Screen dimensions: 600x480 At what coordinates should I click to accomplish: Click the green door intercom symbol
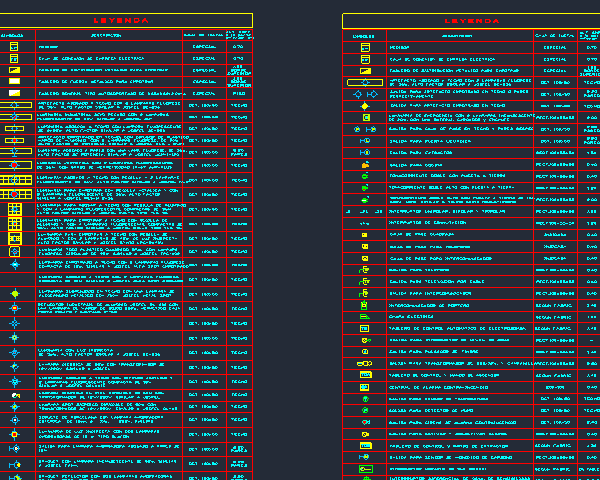click(364, 305)
